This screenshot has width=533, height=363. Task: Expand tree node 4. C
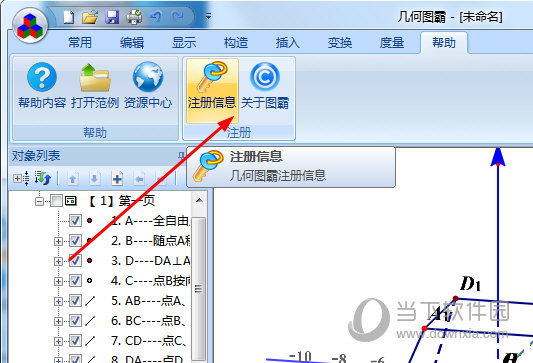58,281
